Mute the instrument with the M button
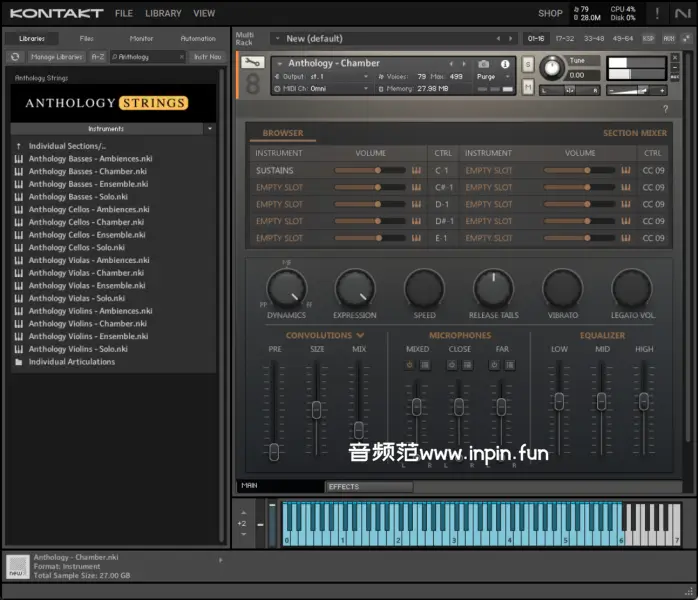This screenshot has height=600, width=698. click(x=528, y=87)
